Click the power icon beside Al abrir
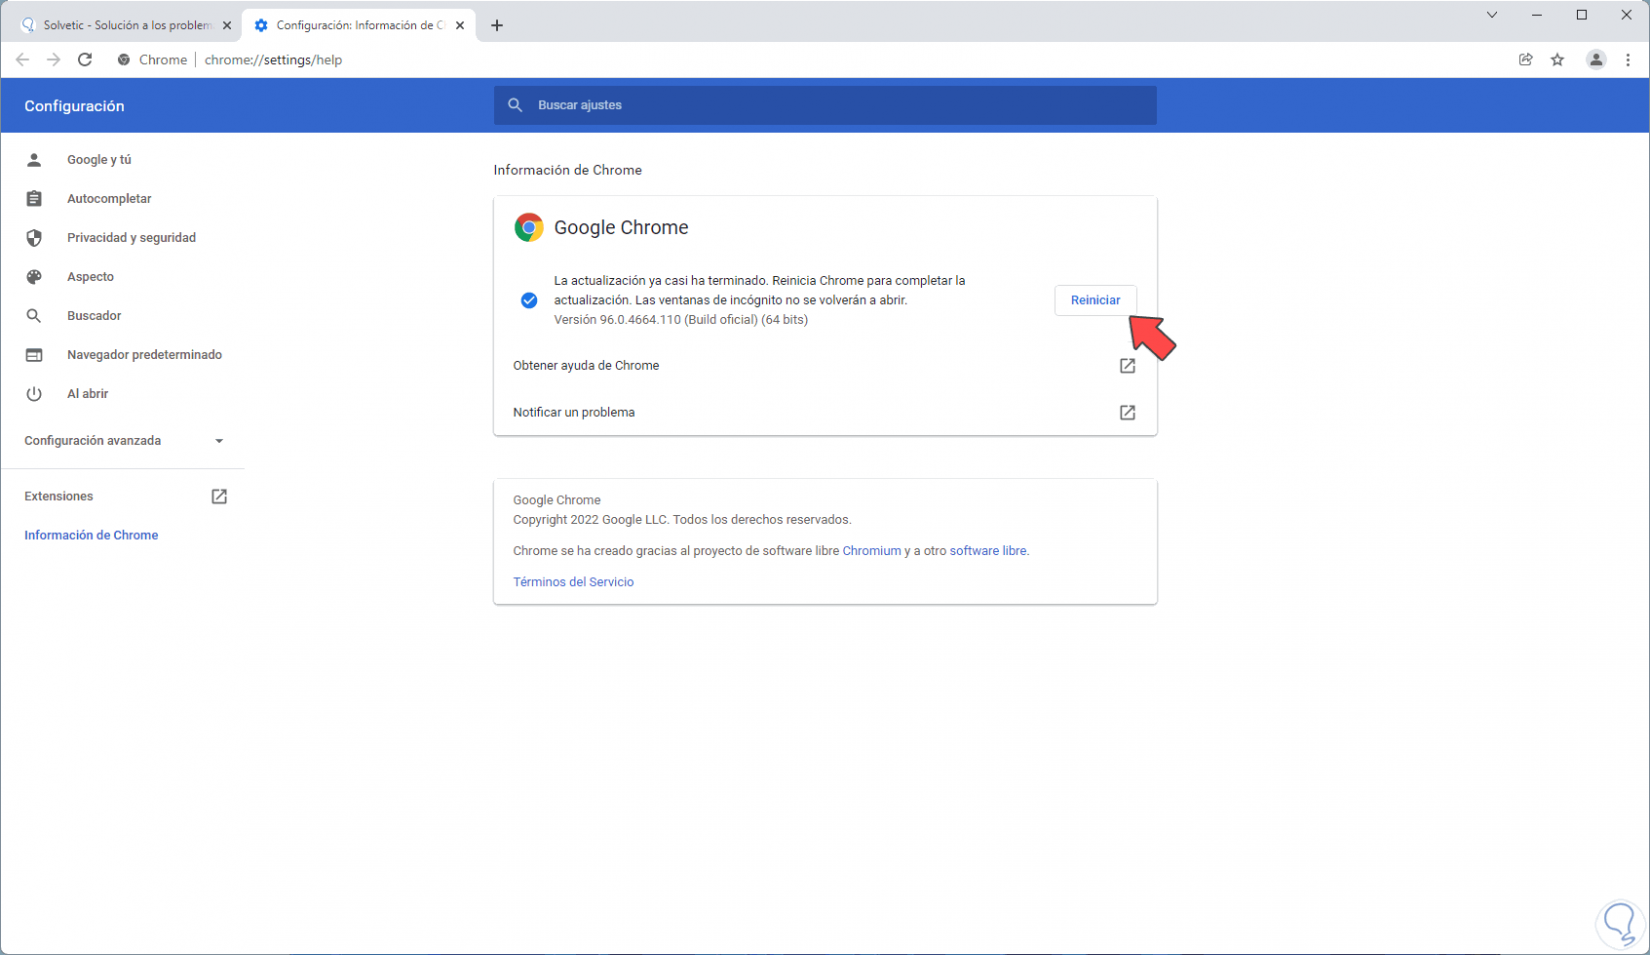Image resolution: width=1650 pixels, height=955 pixels. pyautogui.click(x=34, y=394)
